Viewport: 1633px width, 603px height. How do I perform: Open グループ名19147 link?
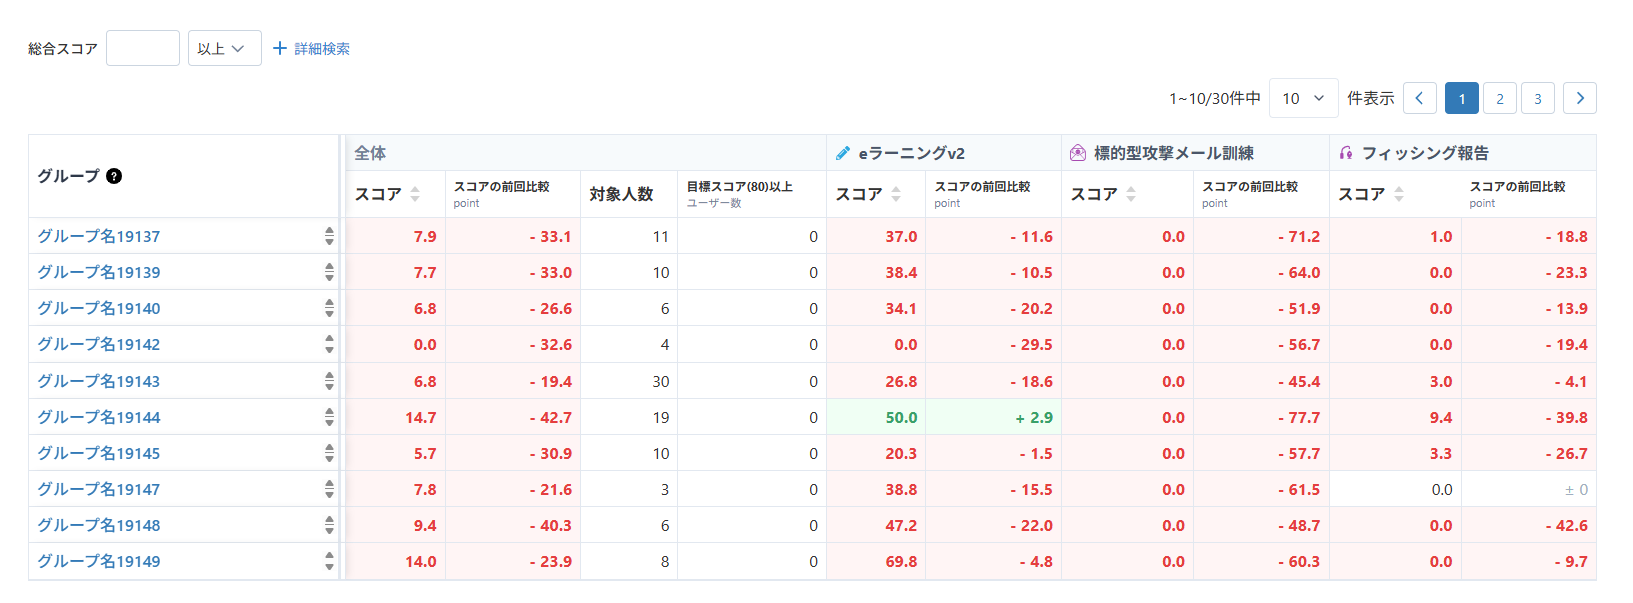point(99,489)
